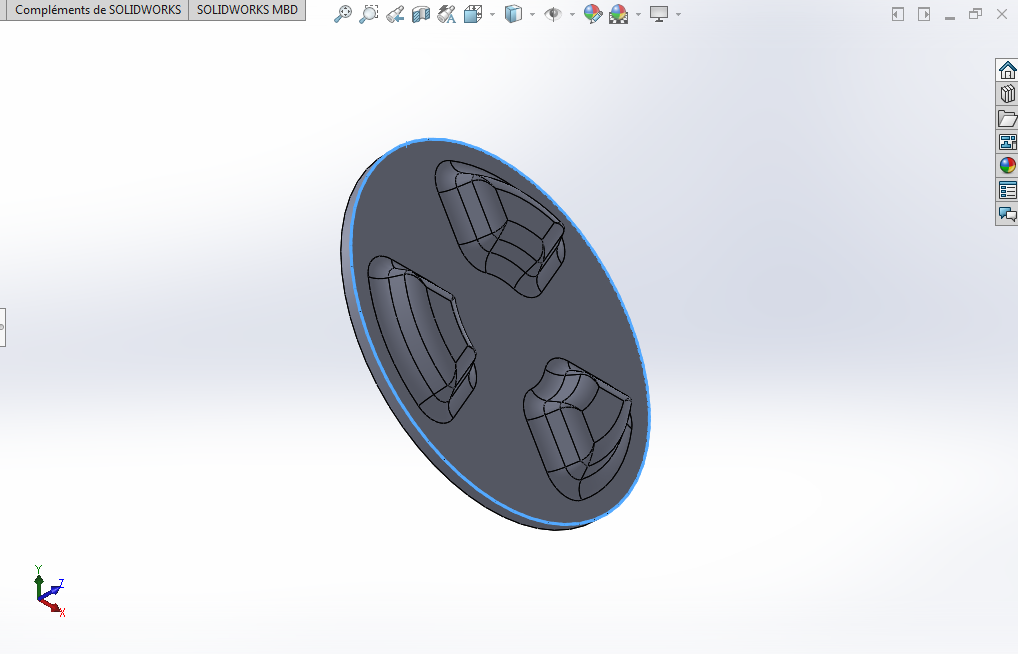Toggle the Section View tool
Viewport: 1018px width, 654px height.
point(421,14)
